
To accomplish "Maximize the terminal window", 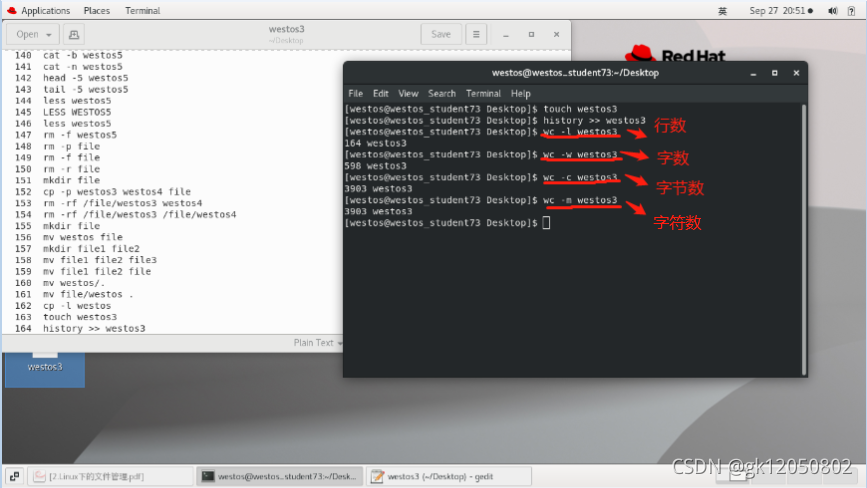I will point(775,73).
